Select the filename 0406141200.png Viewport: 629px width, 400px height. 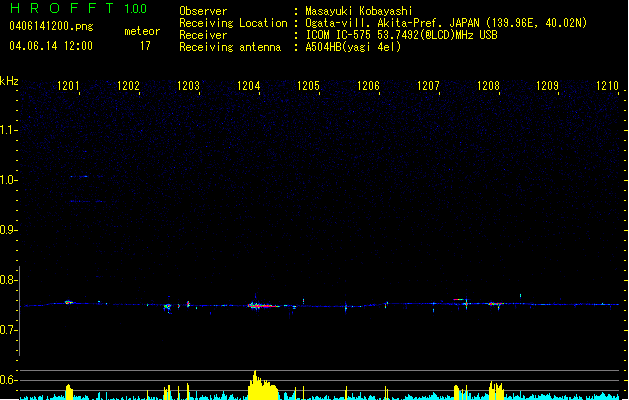click(x=51, y=26)
